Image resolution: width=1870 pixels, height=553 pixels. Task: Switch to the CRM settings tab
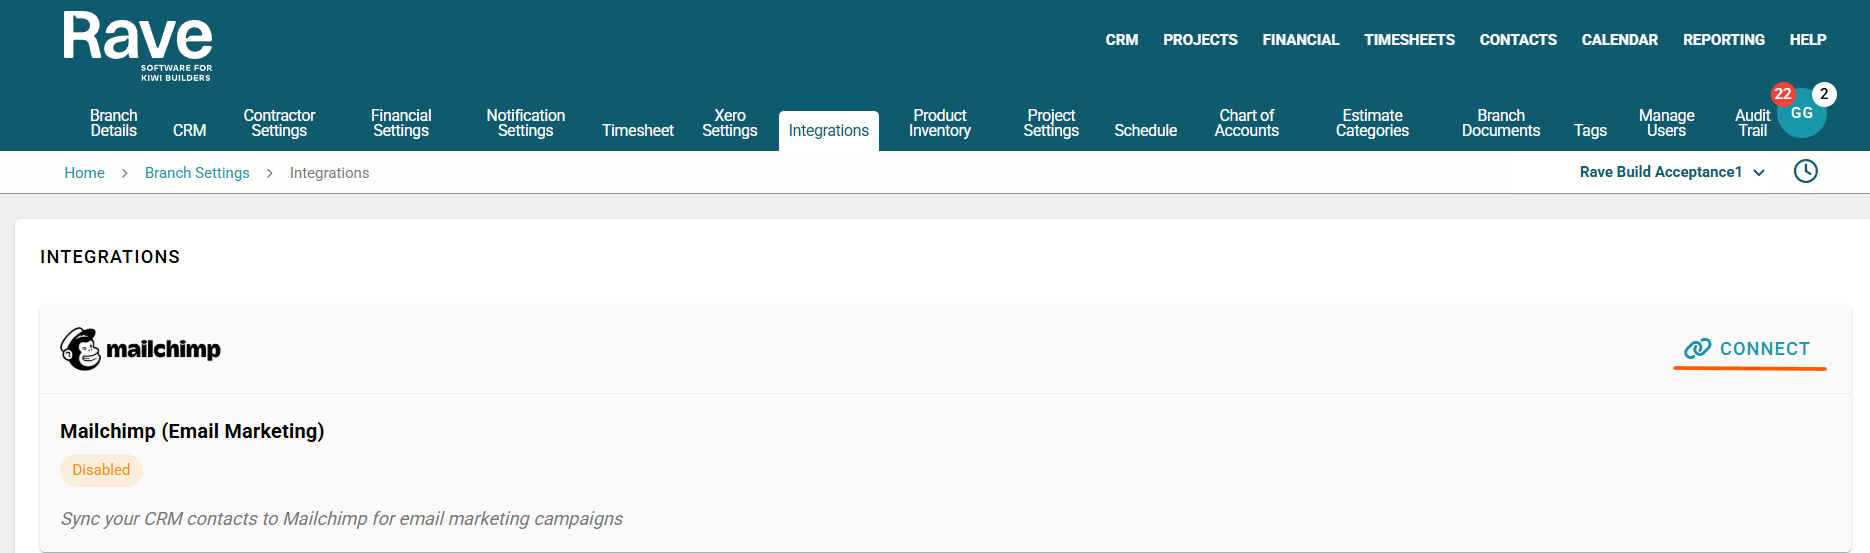point(190,131)
